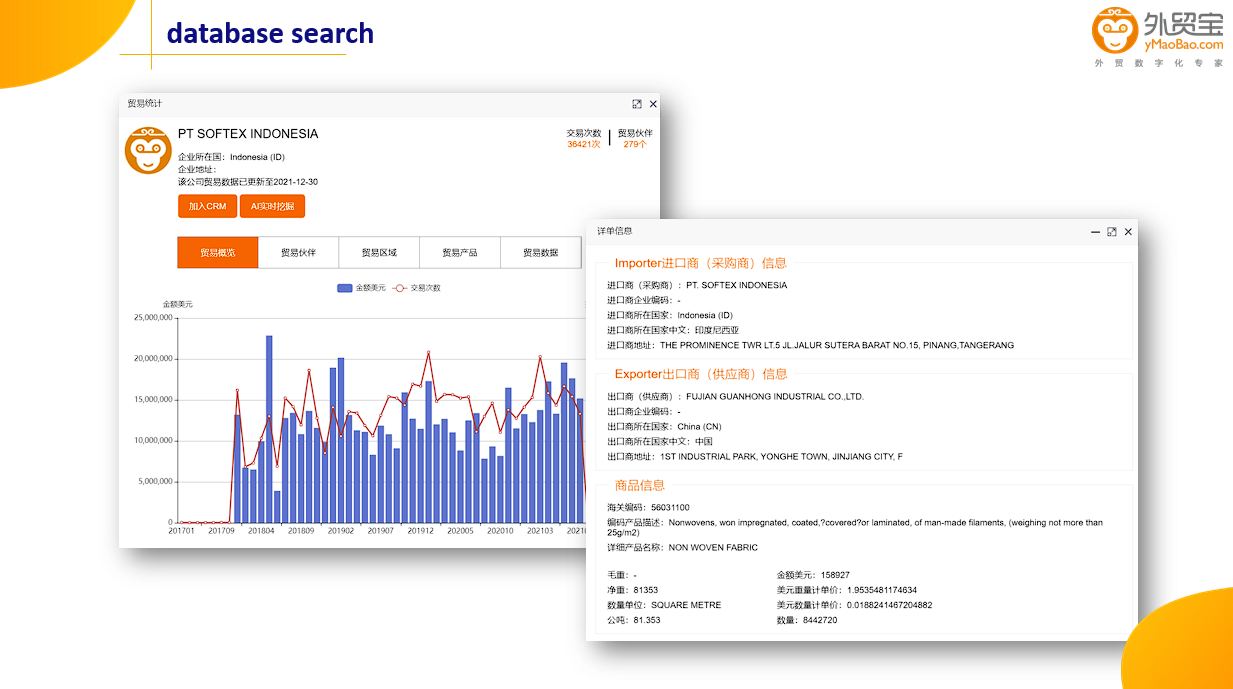Click the 商品信息 section heading
This screenshot has height=689, width=1233.
(x=640, y=486)
